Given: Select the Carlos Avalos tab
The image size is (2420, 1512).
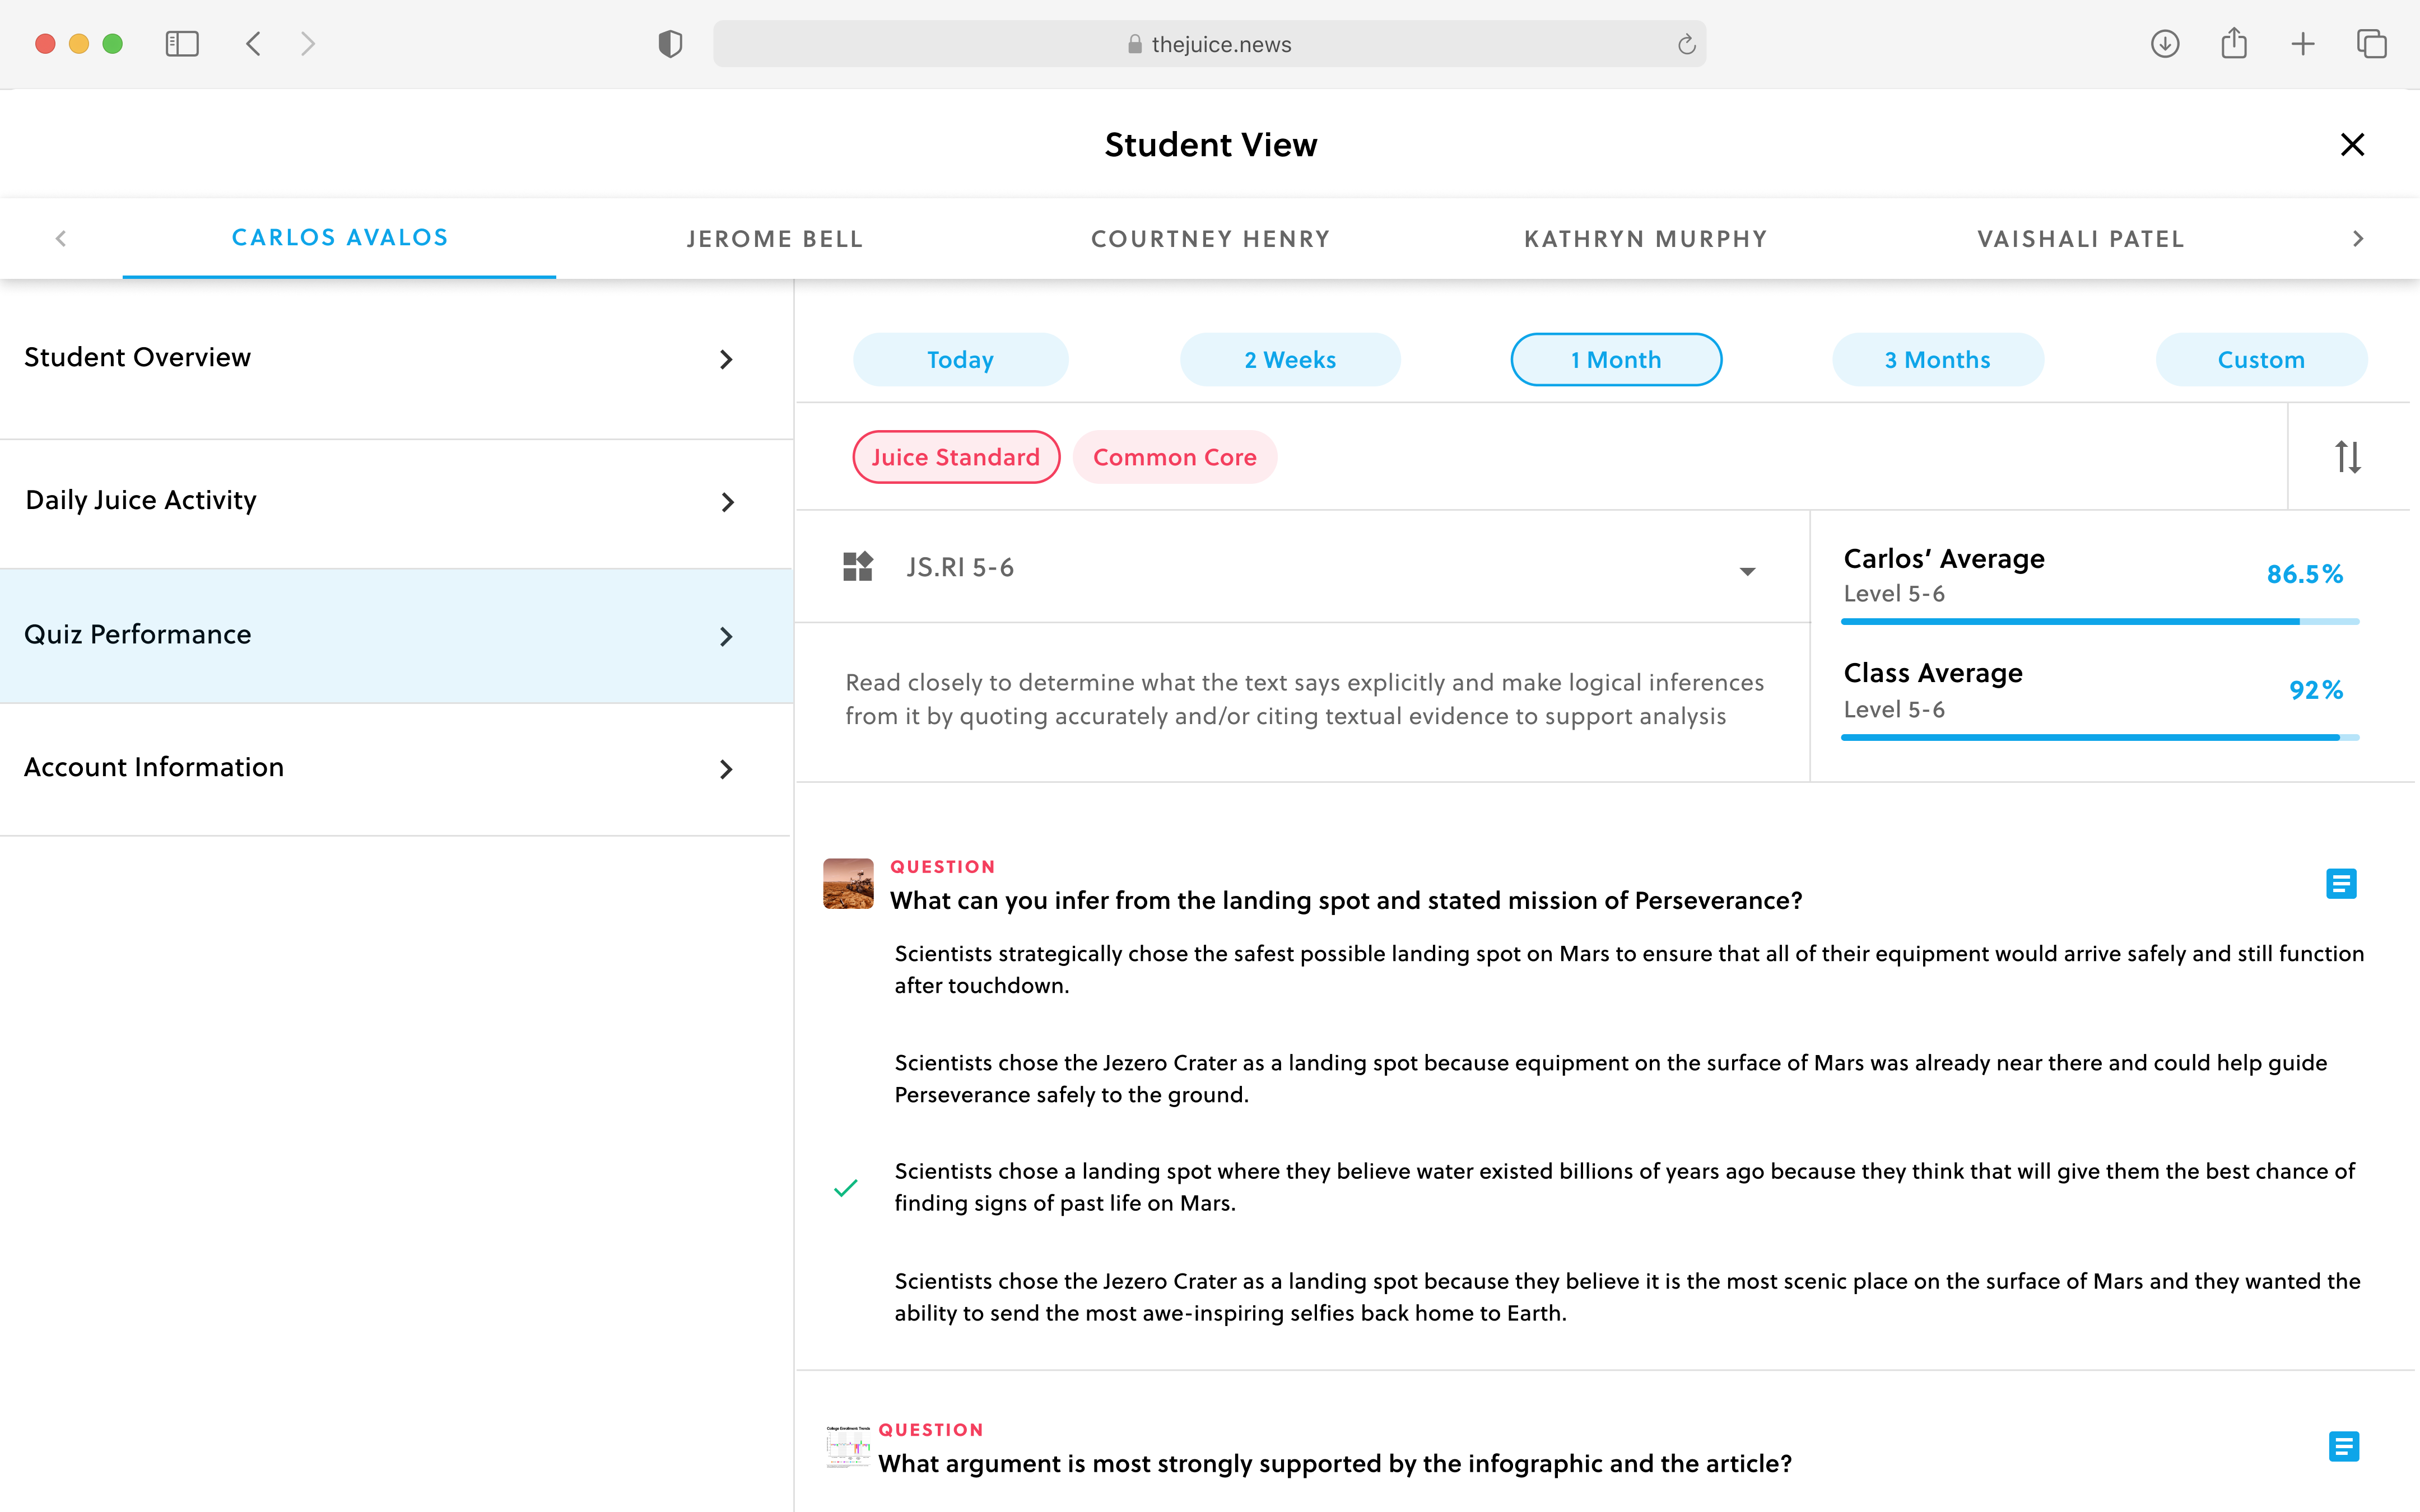Looking at the screenshot, I should (340, 238).
